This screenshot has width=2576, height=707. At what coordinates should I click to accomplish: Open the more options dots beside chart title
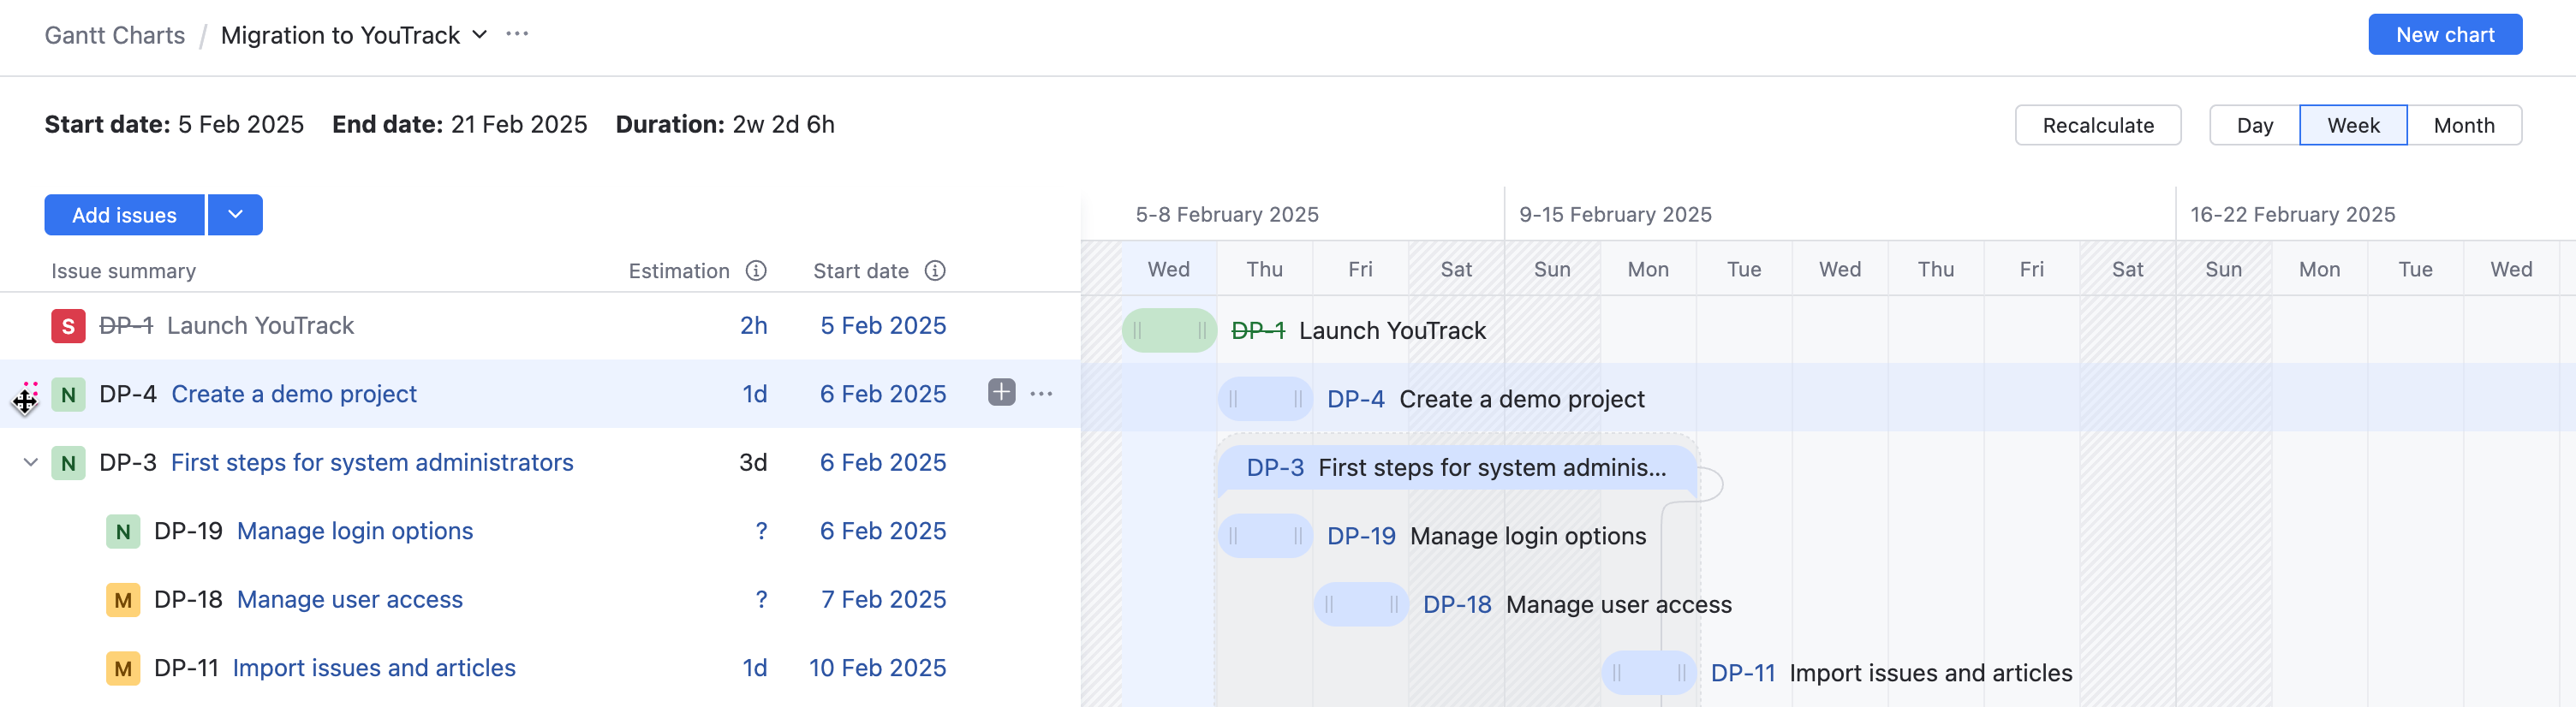[517, 34]
